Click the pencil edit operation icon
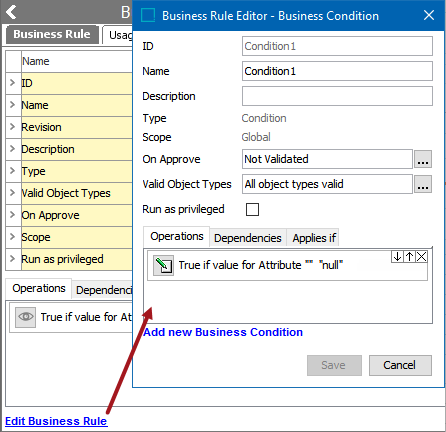 163,265
